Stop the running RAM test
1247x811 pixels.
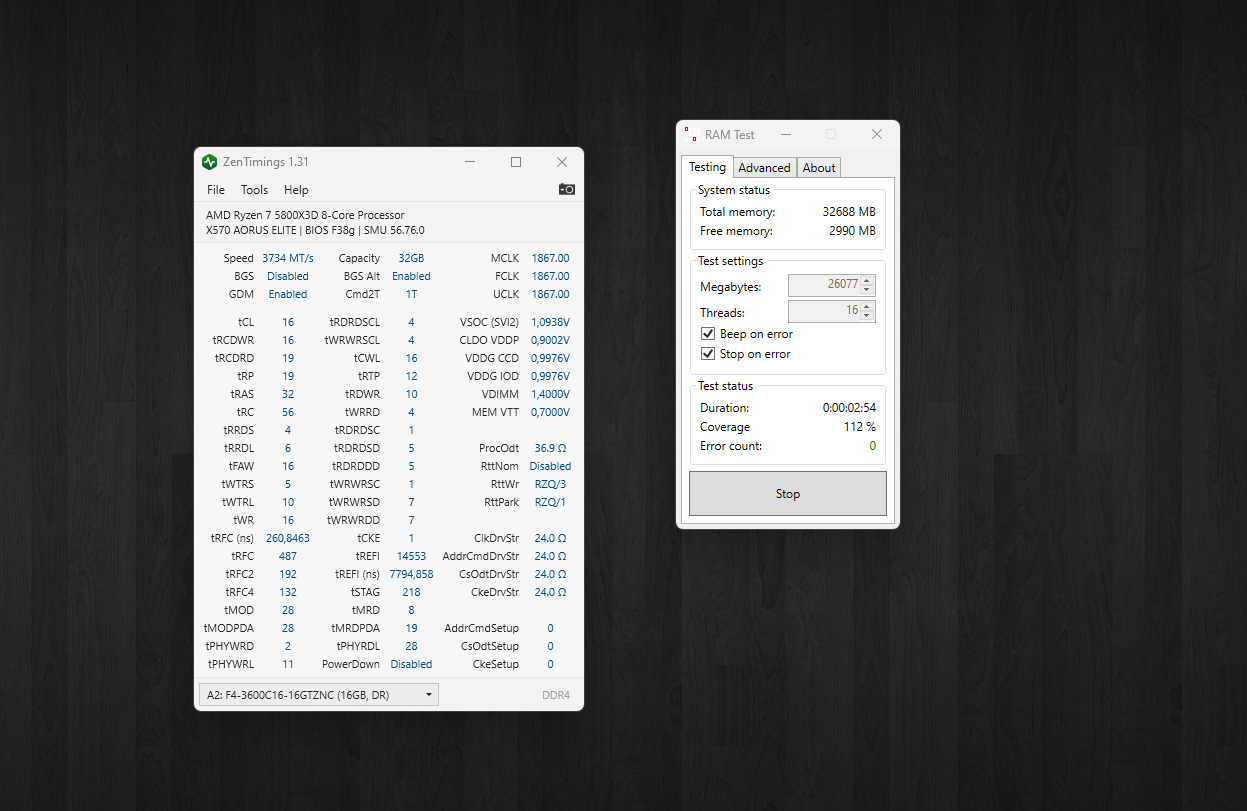pos(788,494)
